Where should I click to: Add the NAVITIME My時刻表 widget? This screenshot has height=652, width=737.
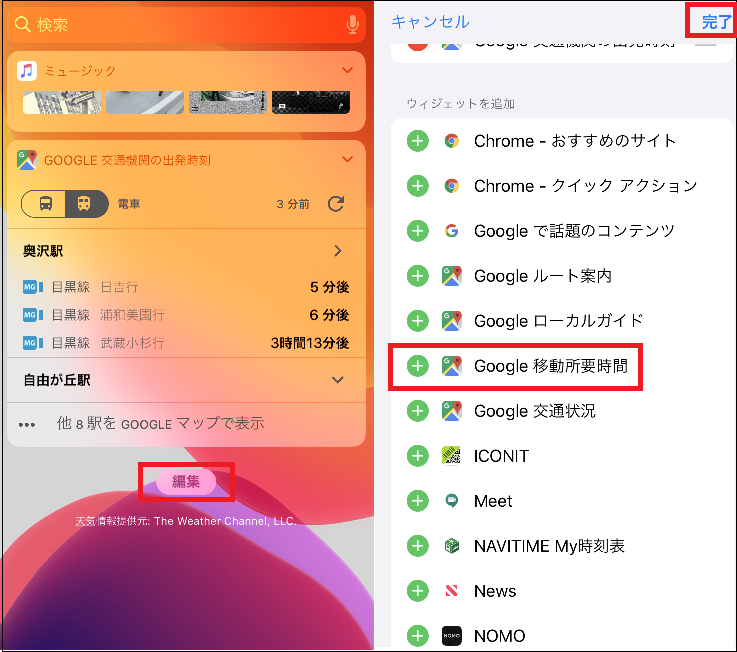[418, 546]
